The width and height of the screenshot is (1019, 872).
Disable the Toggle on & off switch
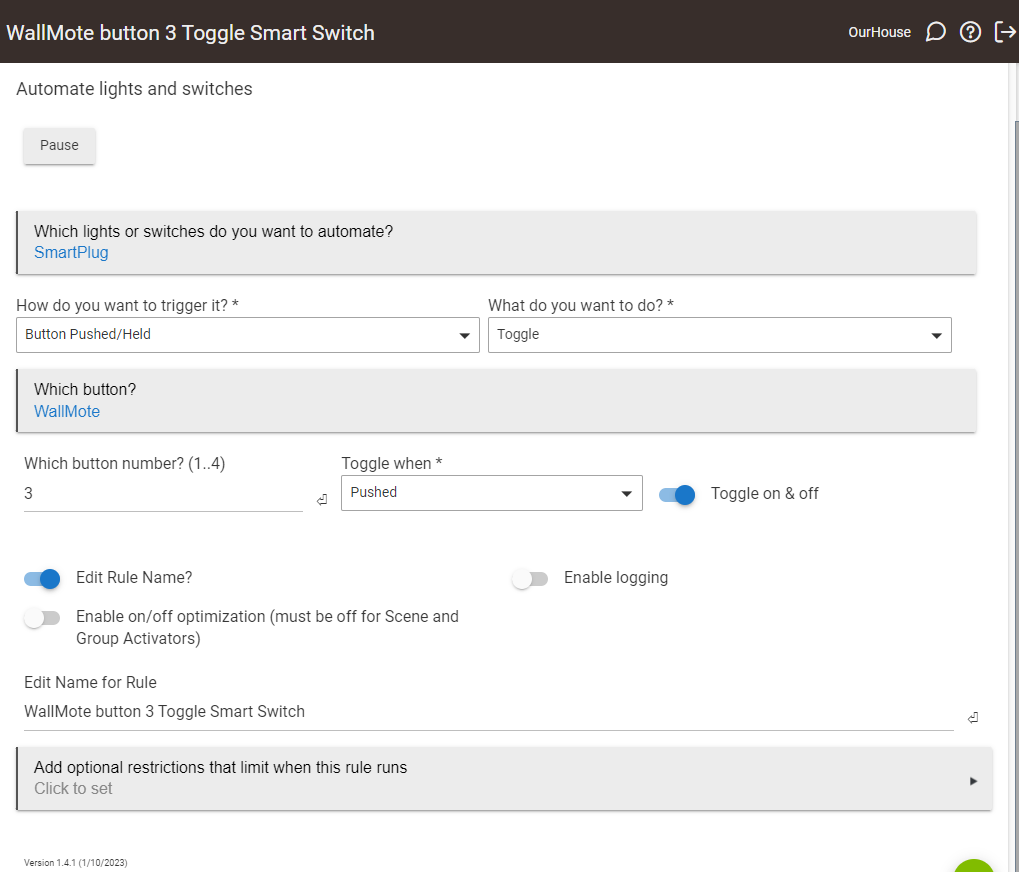pos(677,494)
